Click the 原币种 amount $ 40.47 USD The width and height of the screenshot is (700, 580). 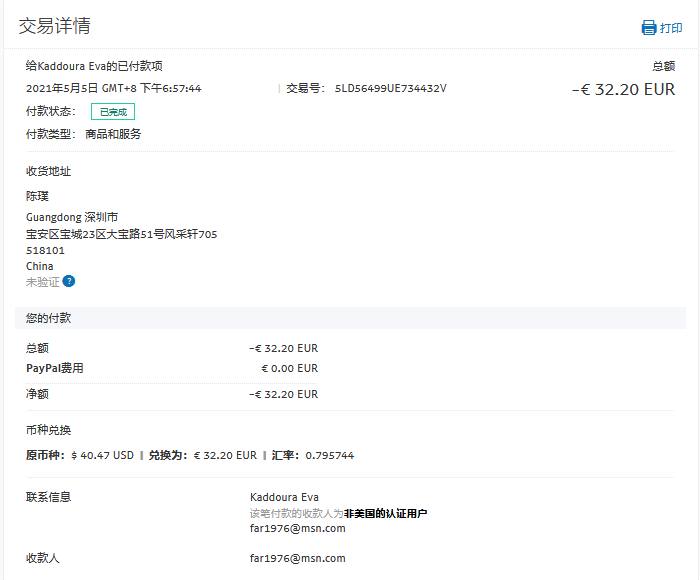click(x=102, y=455)
